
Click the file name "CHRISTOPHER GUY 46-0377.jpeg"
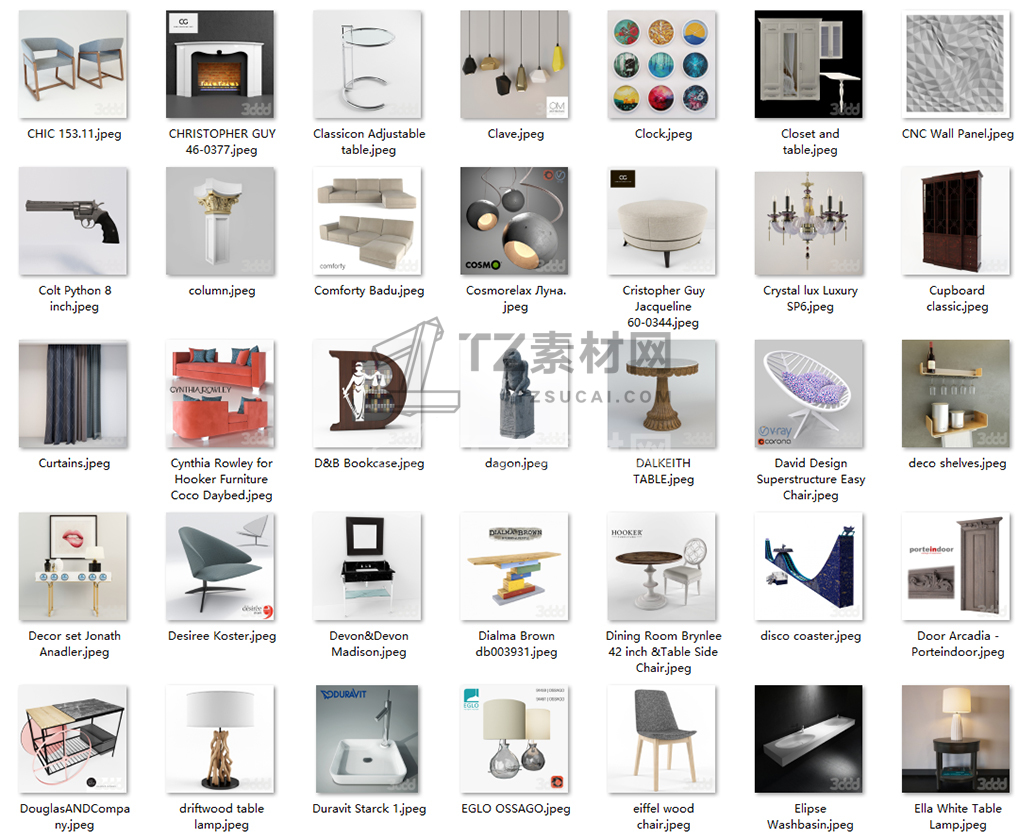pos(222,142)
